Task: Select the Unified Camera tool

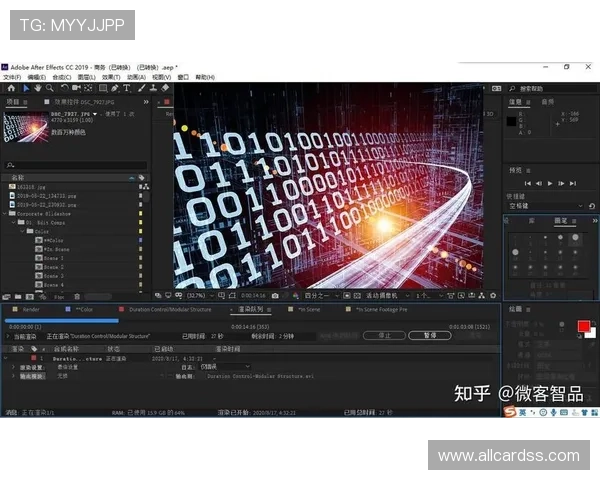Action: [x=77, y=88]
